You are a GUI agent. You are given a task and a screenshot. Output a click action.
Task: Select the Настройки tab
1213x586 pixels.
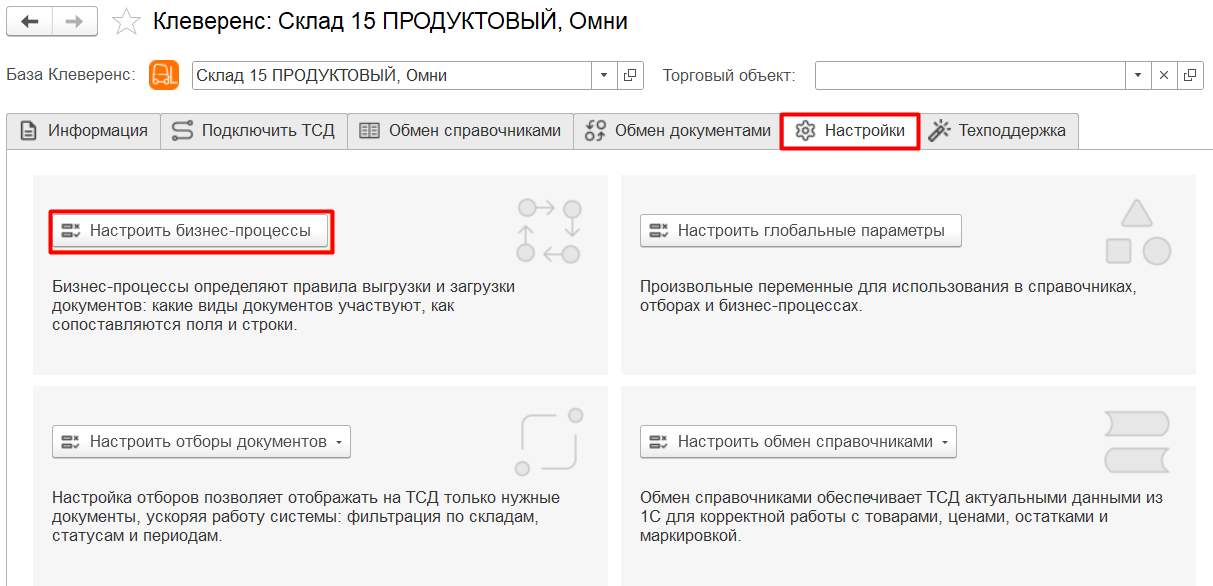(x=850, y=131)
